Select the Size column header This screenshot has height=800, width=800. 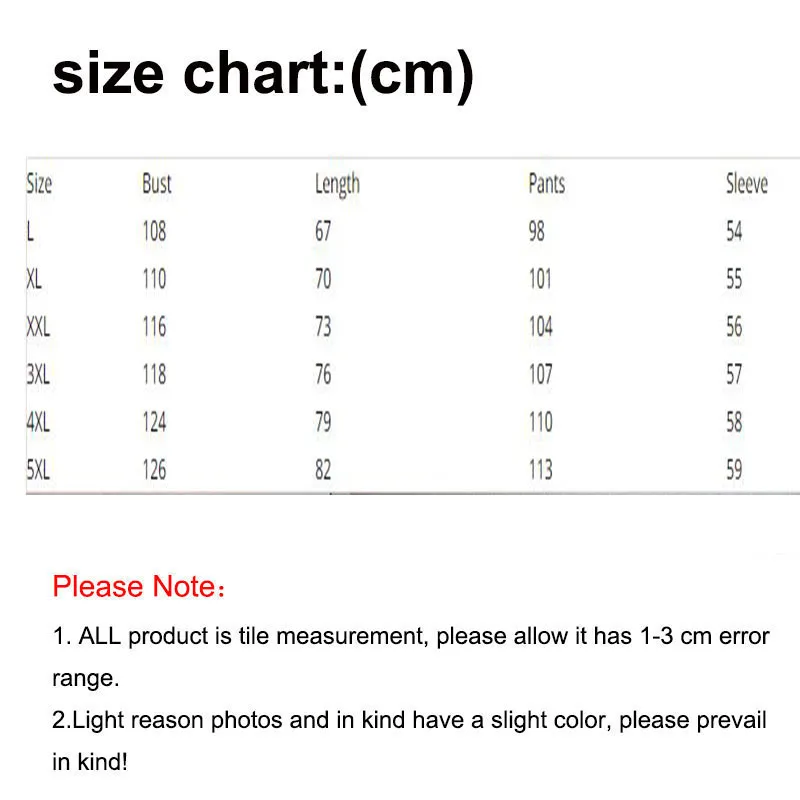[39, 184]
